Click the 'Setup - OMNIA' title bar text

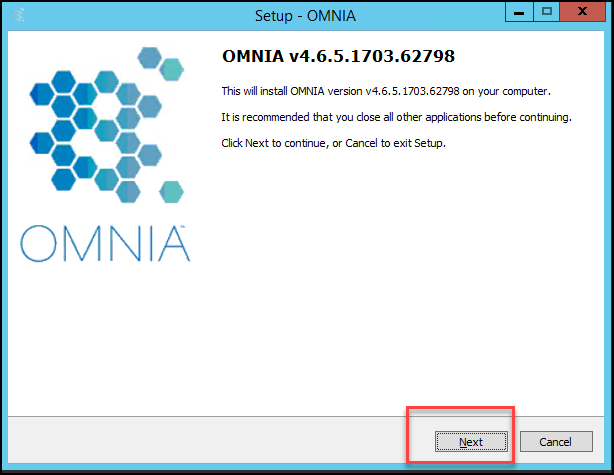[305, 16]
